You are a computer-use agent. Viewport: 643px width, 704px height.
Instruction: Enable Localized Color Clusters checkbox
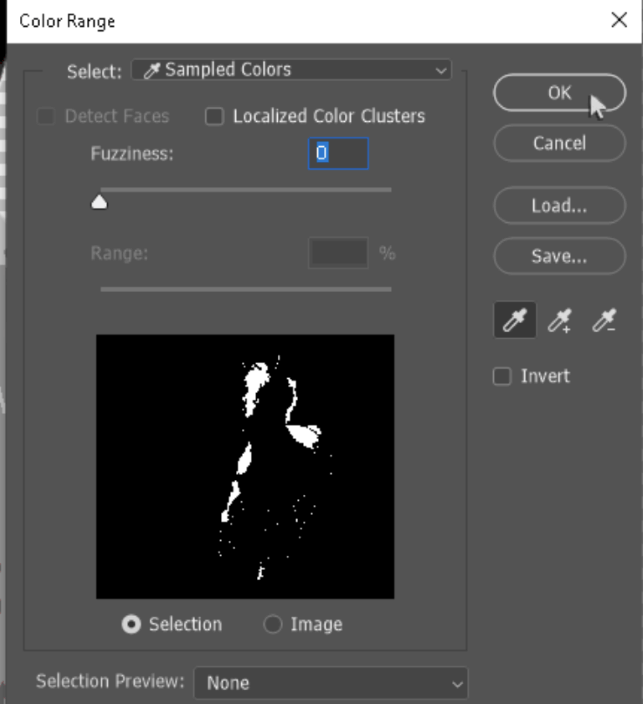[214, 117]
